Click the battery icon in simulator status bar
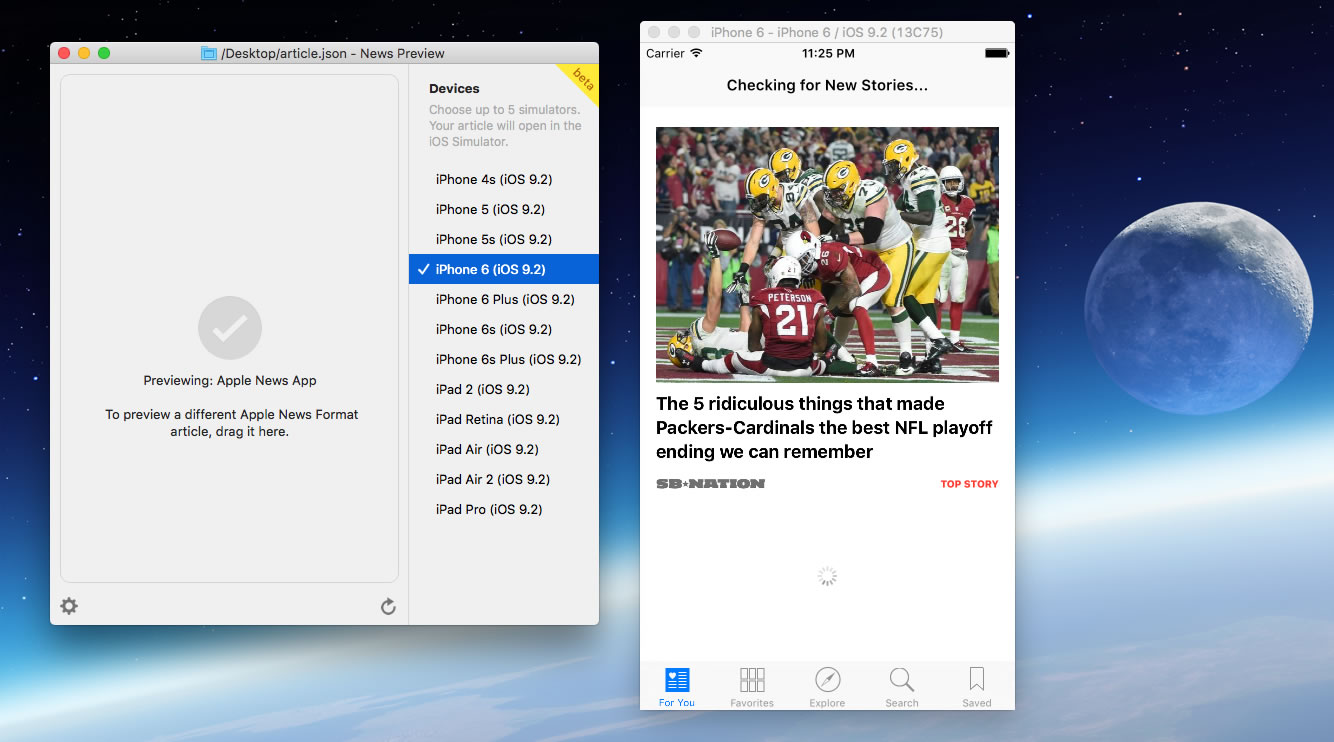Image resolution: width=1334 pixels, height=742 pixels. (996, 53)
